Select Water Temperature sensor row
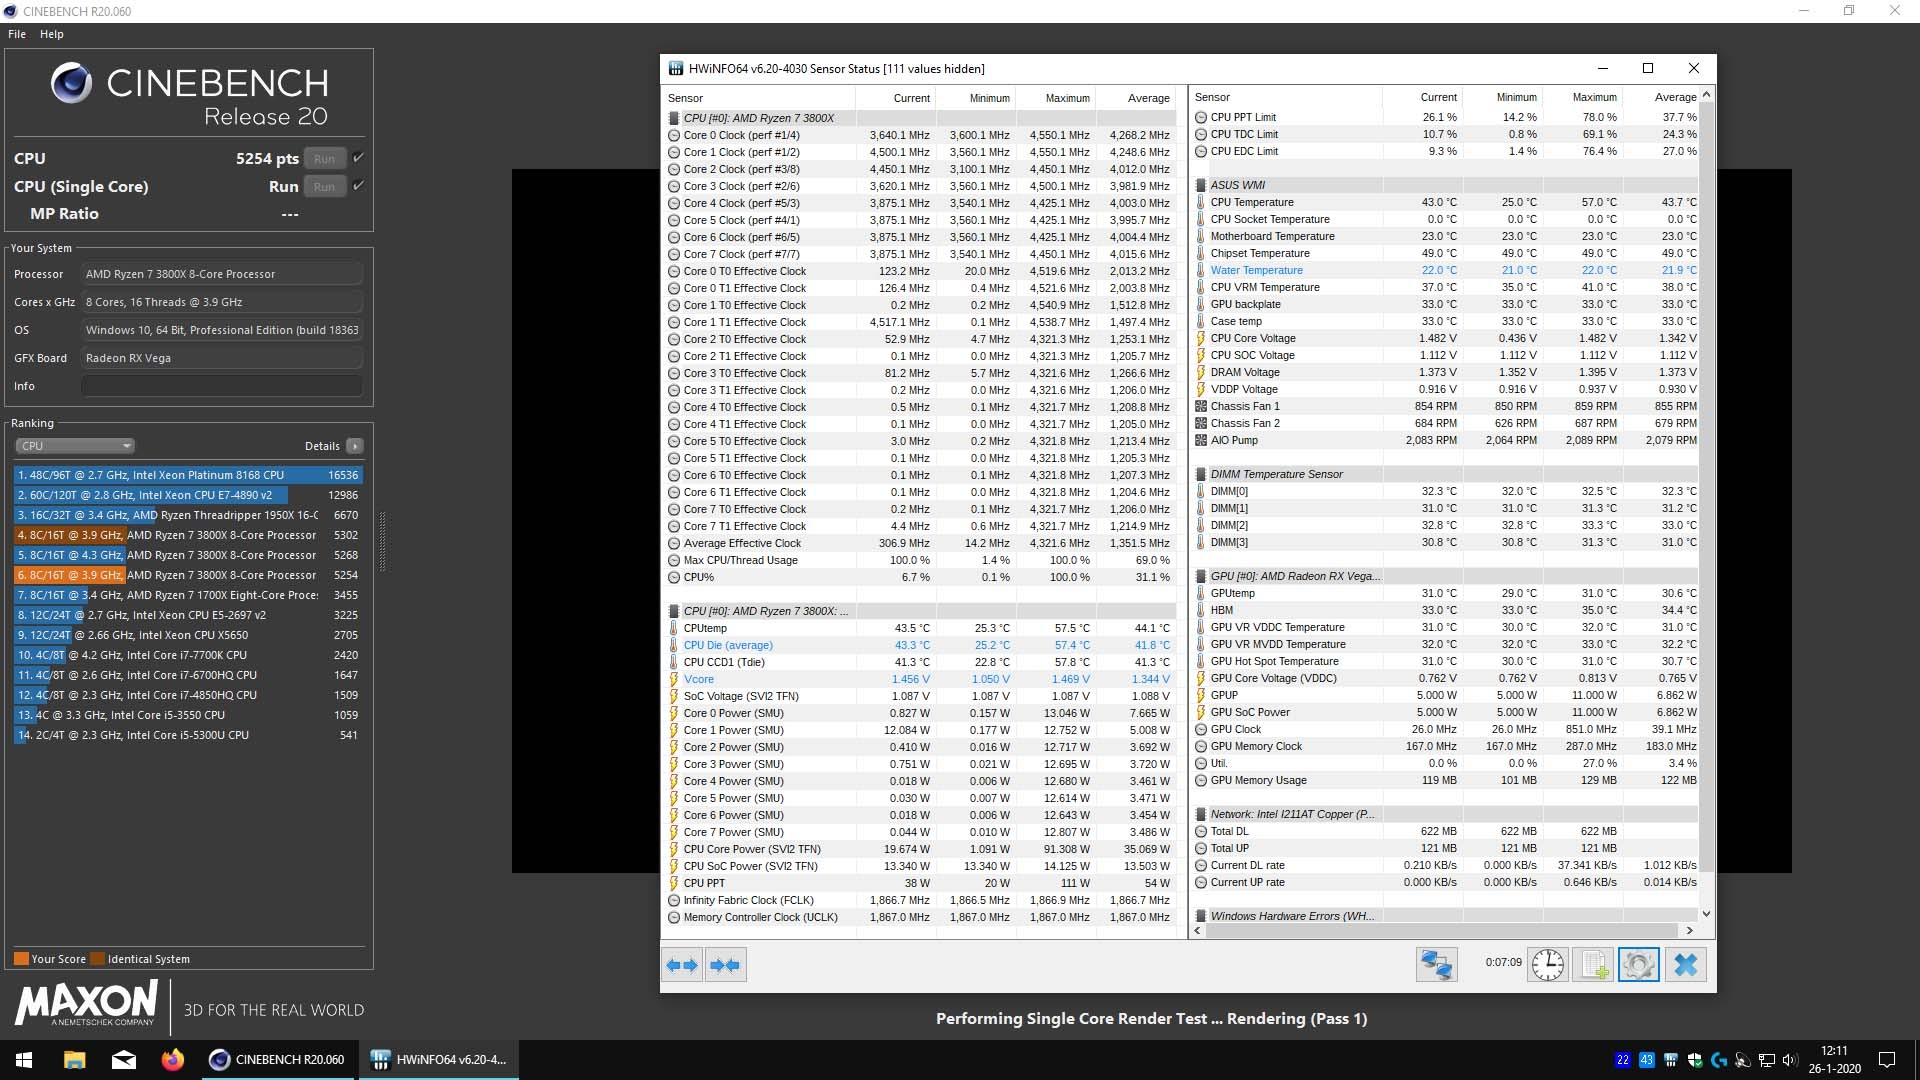The width and height of the screenshot is (1920, 1080). pos(1446,270)
